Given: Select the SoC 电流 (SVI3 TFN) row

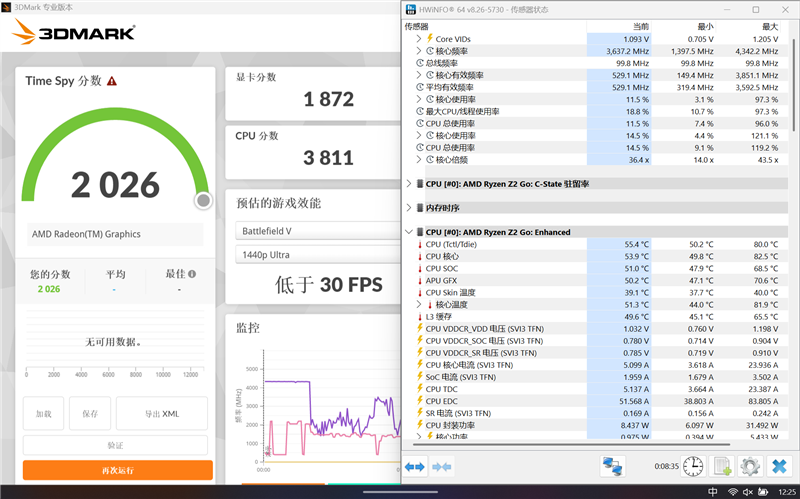Looking at the screenshot, I should click(594, 377).
